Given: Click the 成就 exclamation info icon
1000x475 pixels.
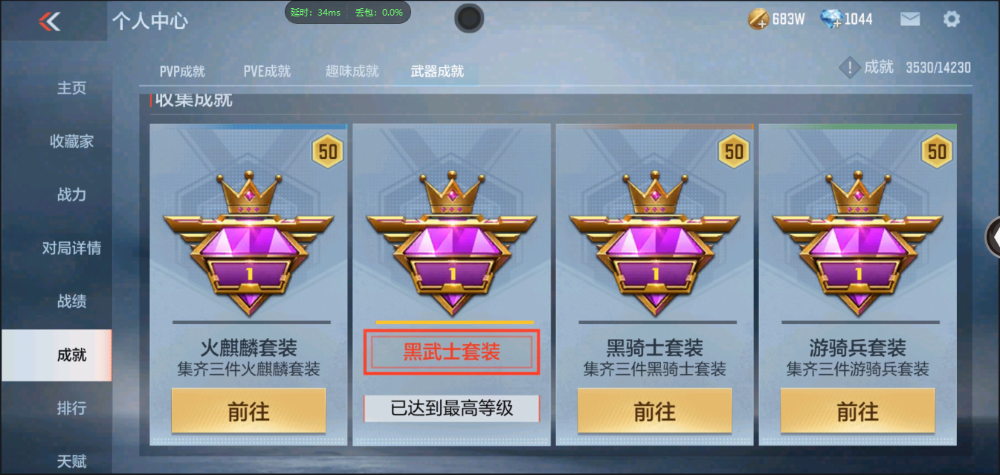Looking at the screenshot, I should click(849, 67).
